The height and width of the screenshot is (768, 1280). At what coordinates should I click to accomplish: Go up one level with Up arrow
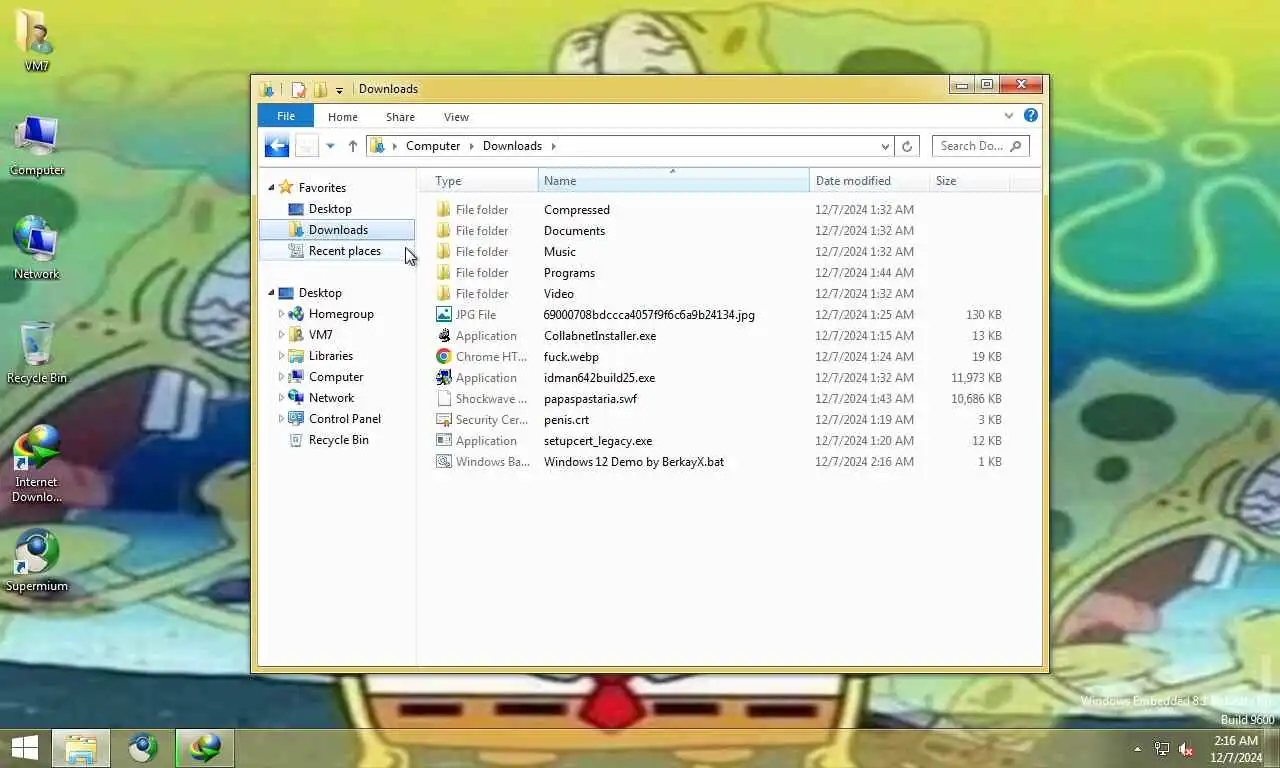pos(353,146)
